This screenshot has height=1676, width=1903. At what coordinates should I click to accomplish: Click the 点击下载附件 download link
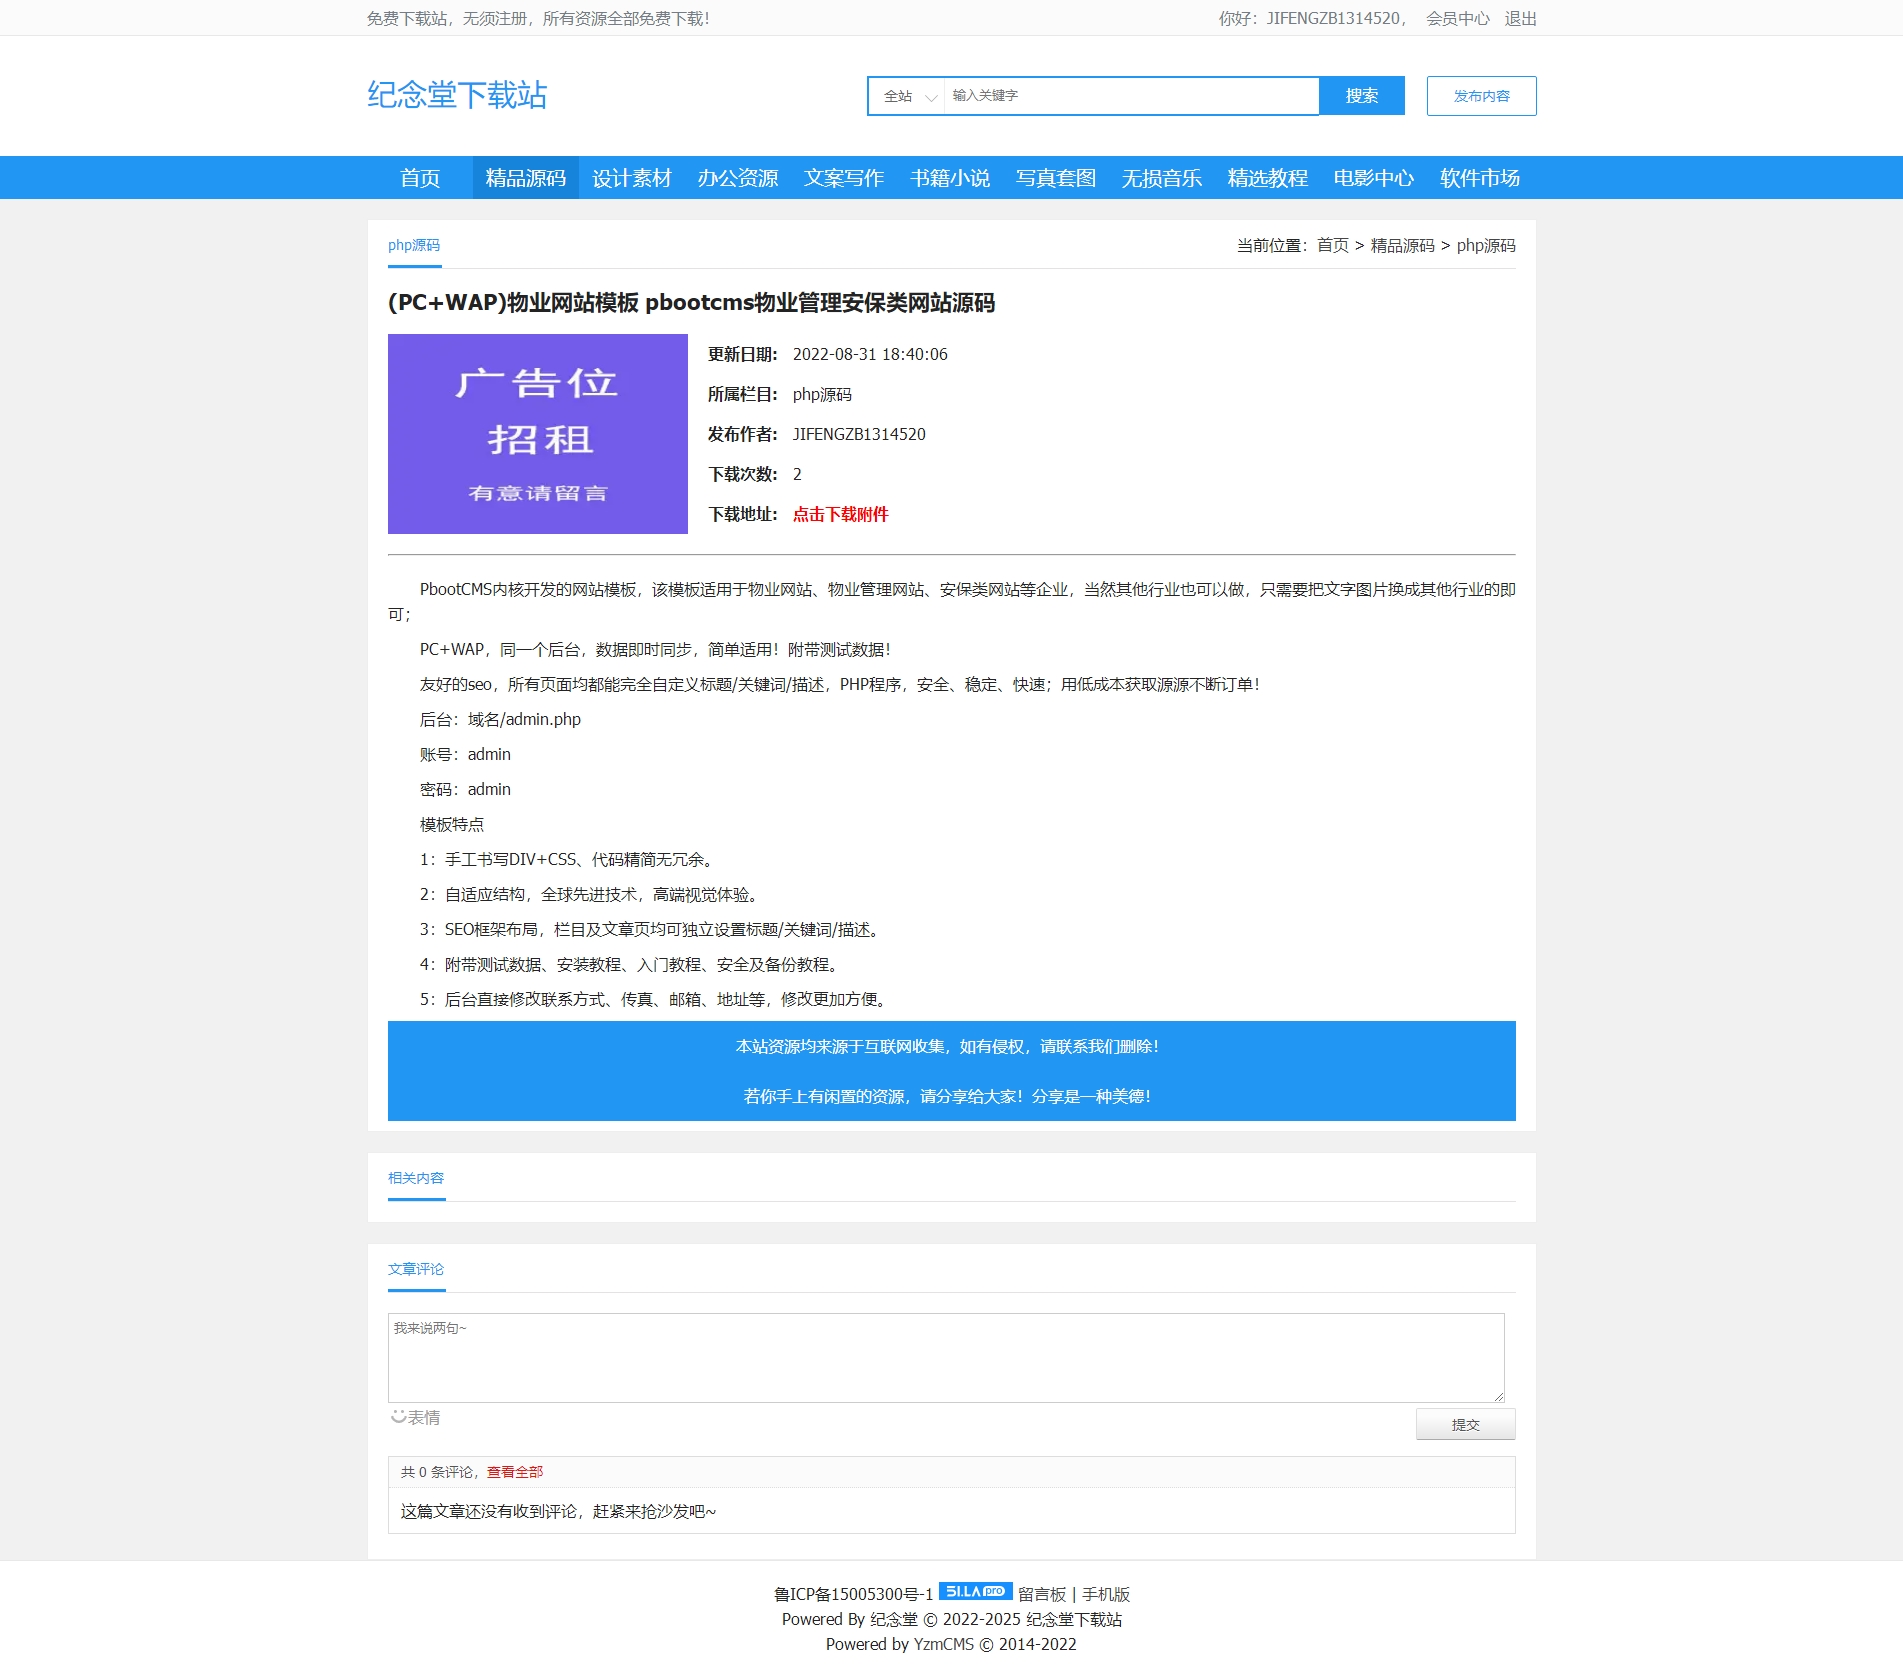click(840, 514)
